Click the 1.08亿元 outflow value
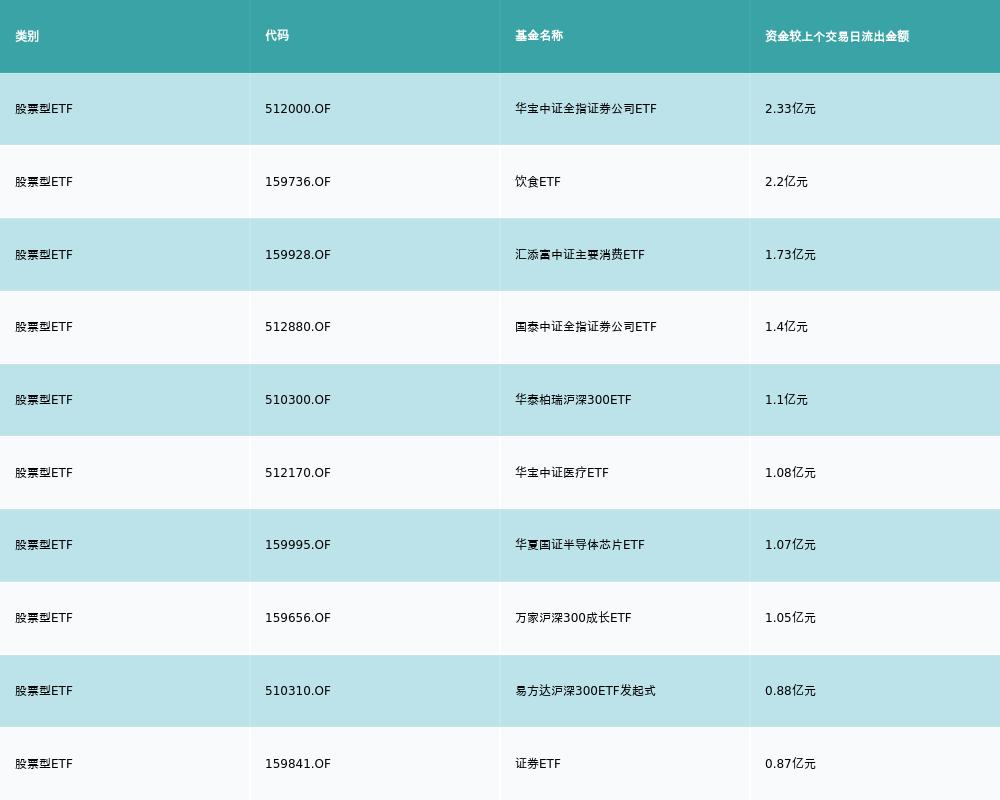1000x800 pixels. (x=790, y=473)
